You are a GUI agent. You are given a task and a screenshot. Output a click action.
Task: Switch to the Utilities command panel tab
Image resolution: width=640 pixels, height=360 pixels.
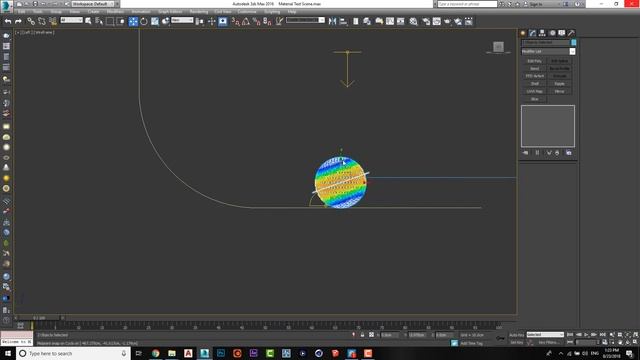571,33
